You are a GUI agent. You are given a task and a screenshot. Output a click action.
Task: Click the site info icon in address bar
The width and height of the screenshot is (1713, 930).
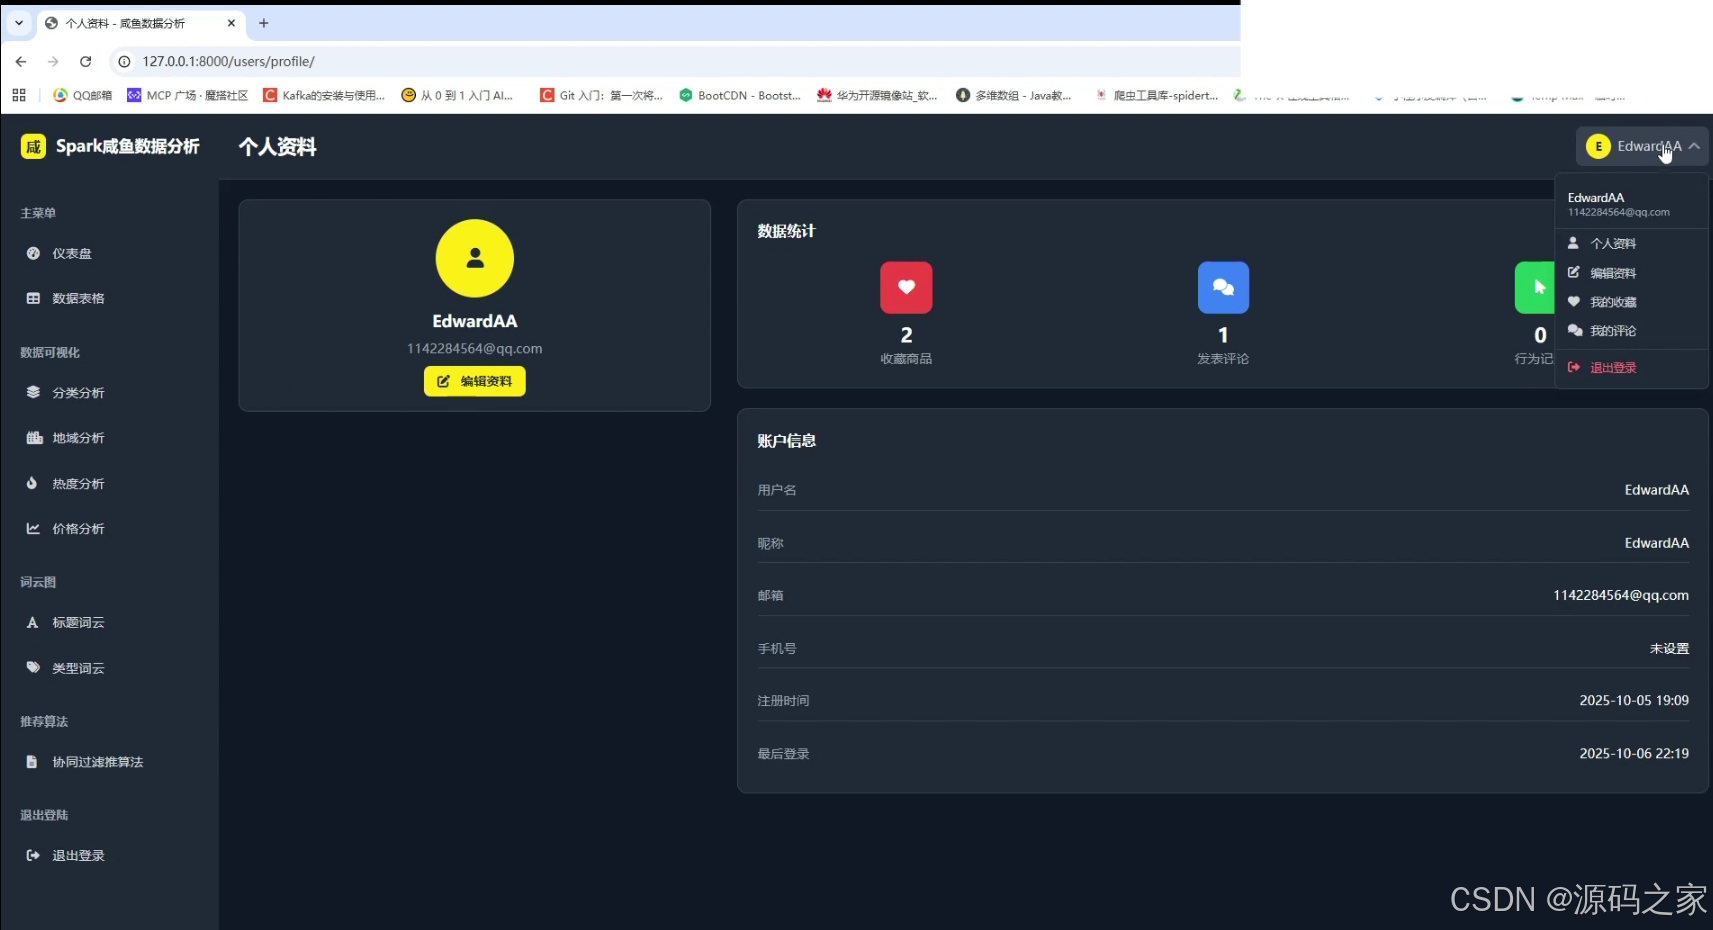click(124, 61)
